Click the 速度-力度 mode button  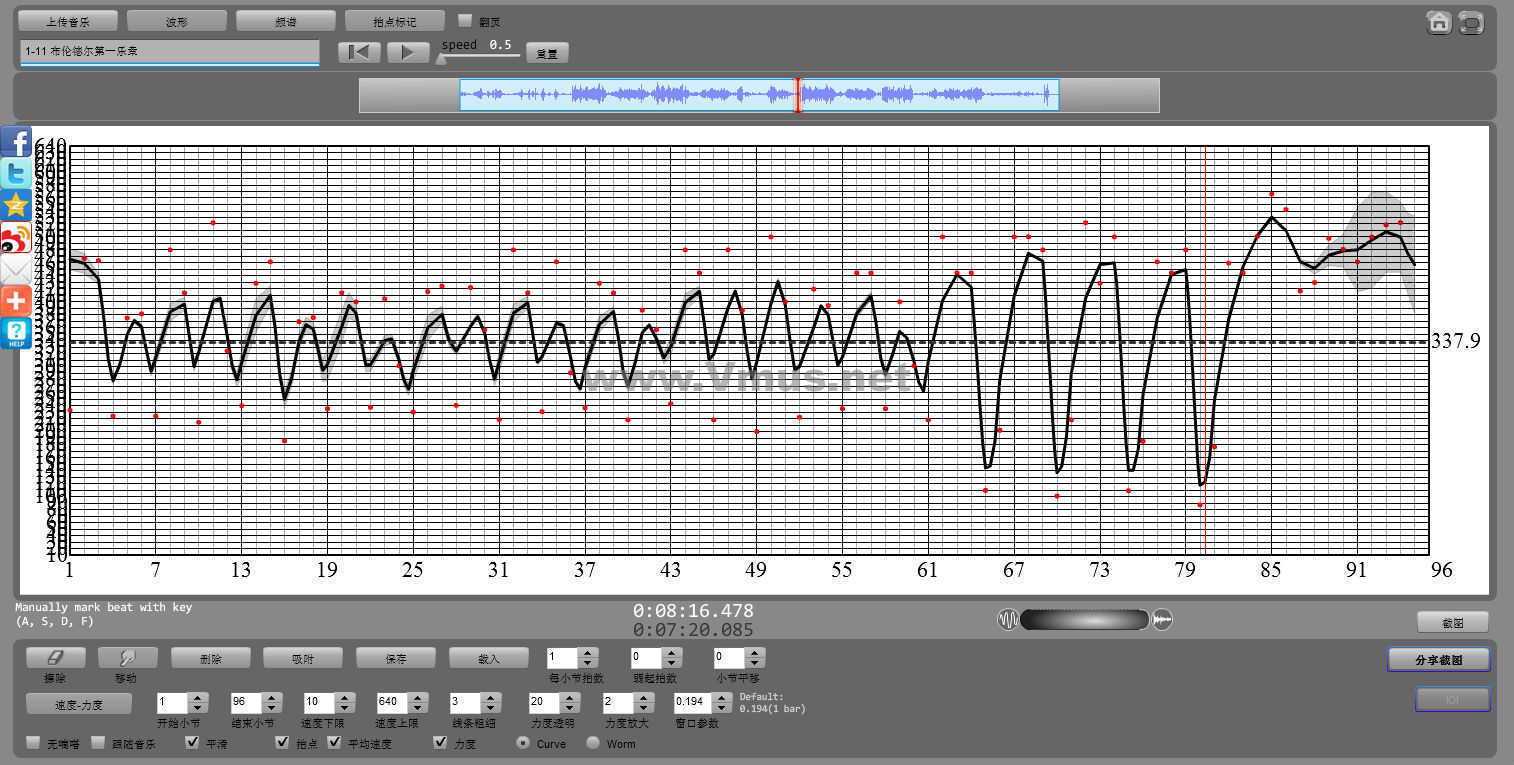coord(78,703)
